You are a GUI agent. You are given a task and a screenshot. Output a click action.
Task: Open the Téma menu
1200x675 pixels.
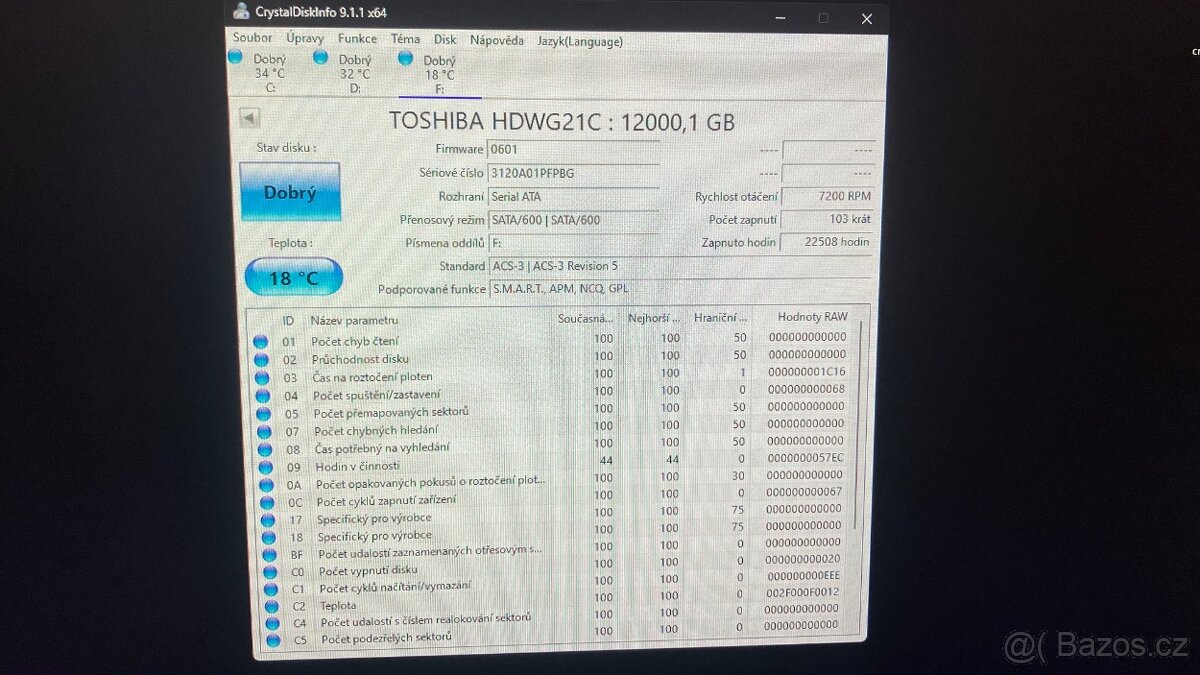coord(404,38)
